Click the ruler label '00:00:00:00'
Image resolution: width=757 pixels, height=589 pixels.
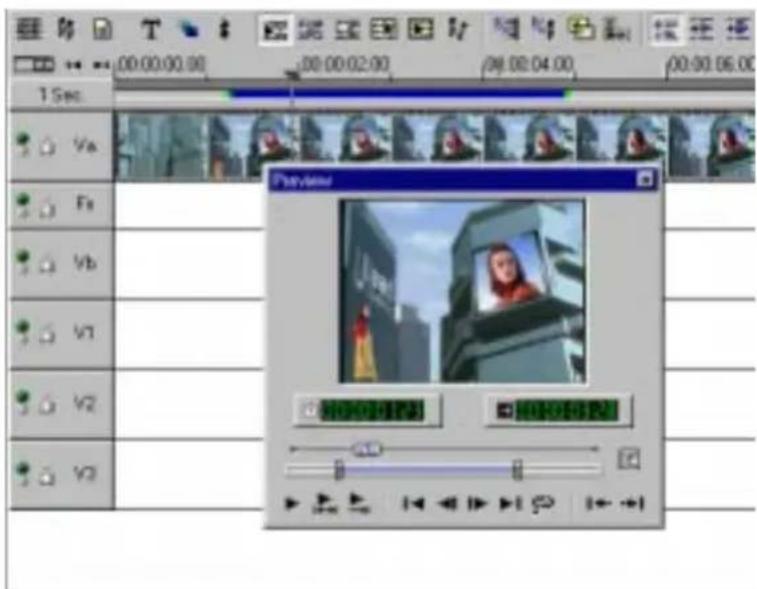162,64
